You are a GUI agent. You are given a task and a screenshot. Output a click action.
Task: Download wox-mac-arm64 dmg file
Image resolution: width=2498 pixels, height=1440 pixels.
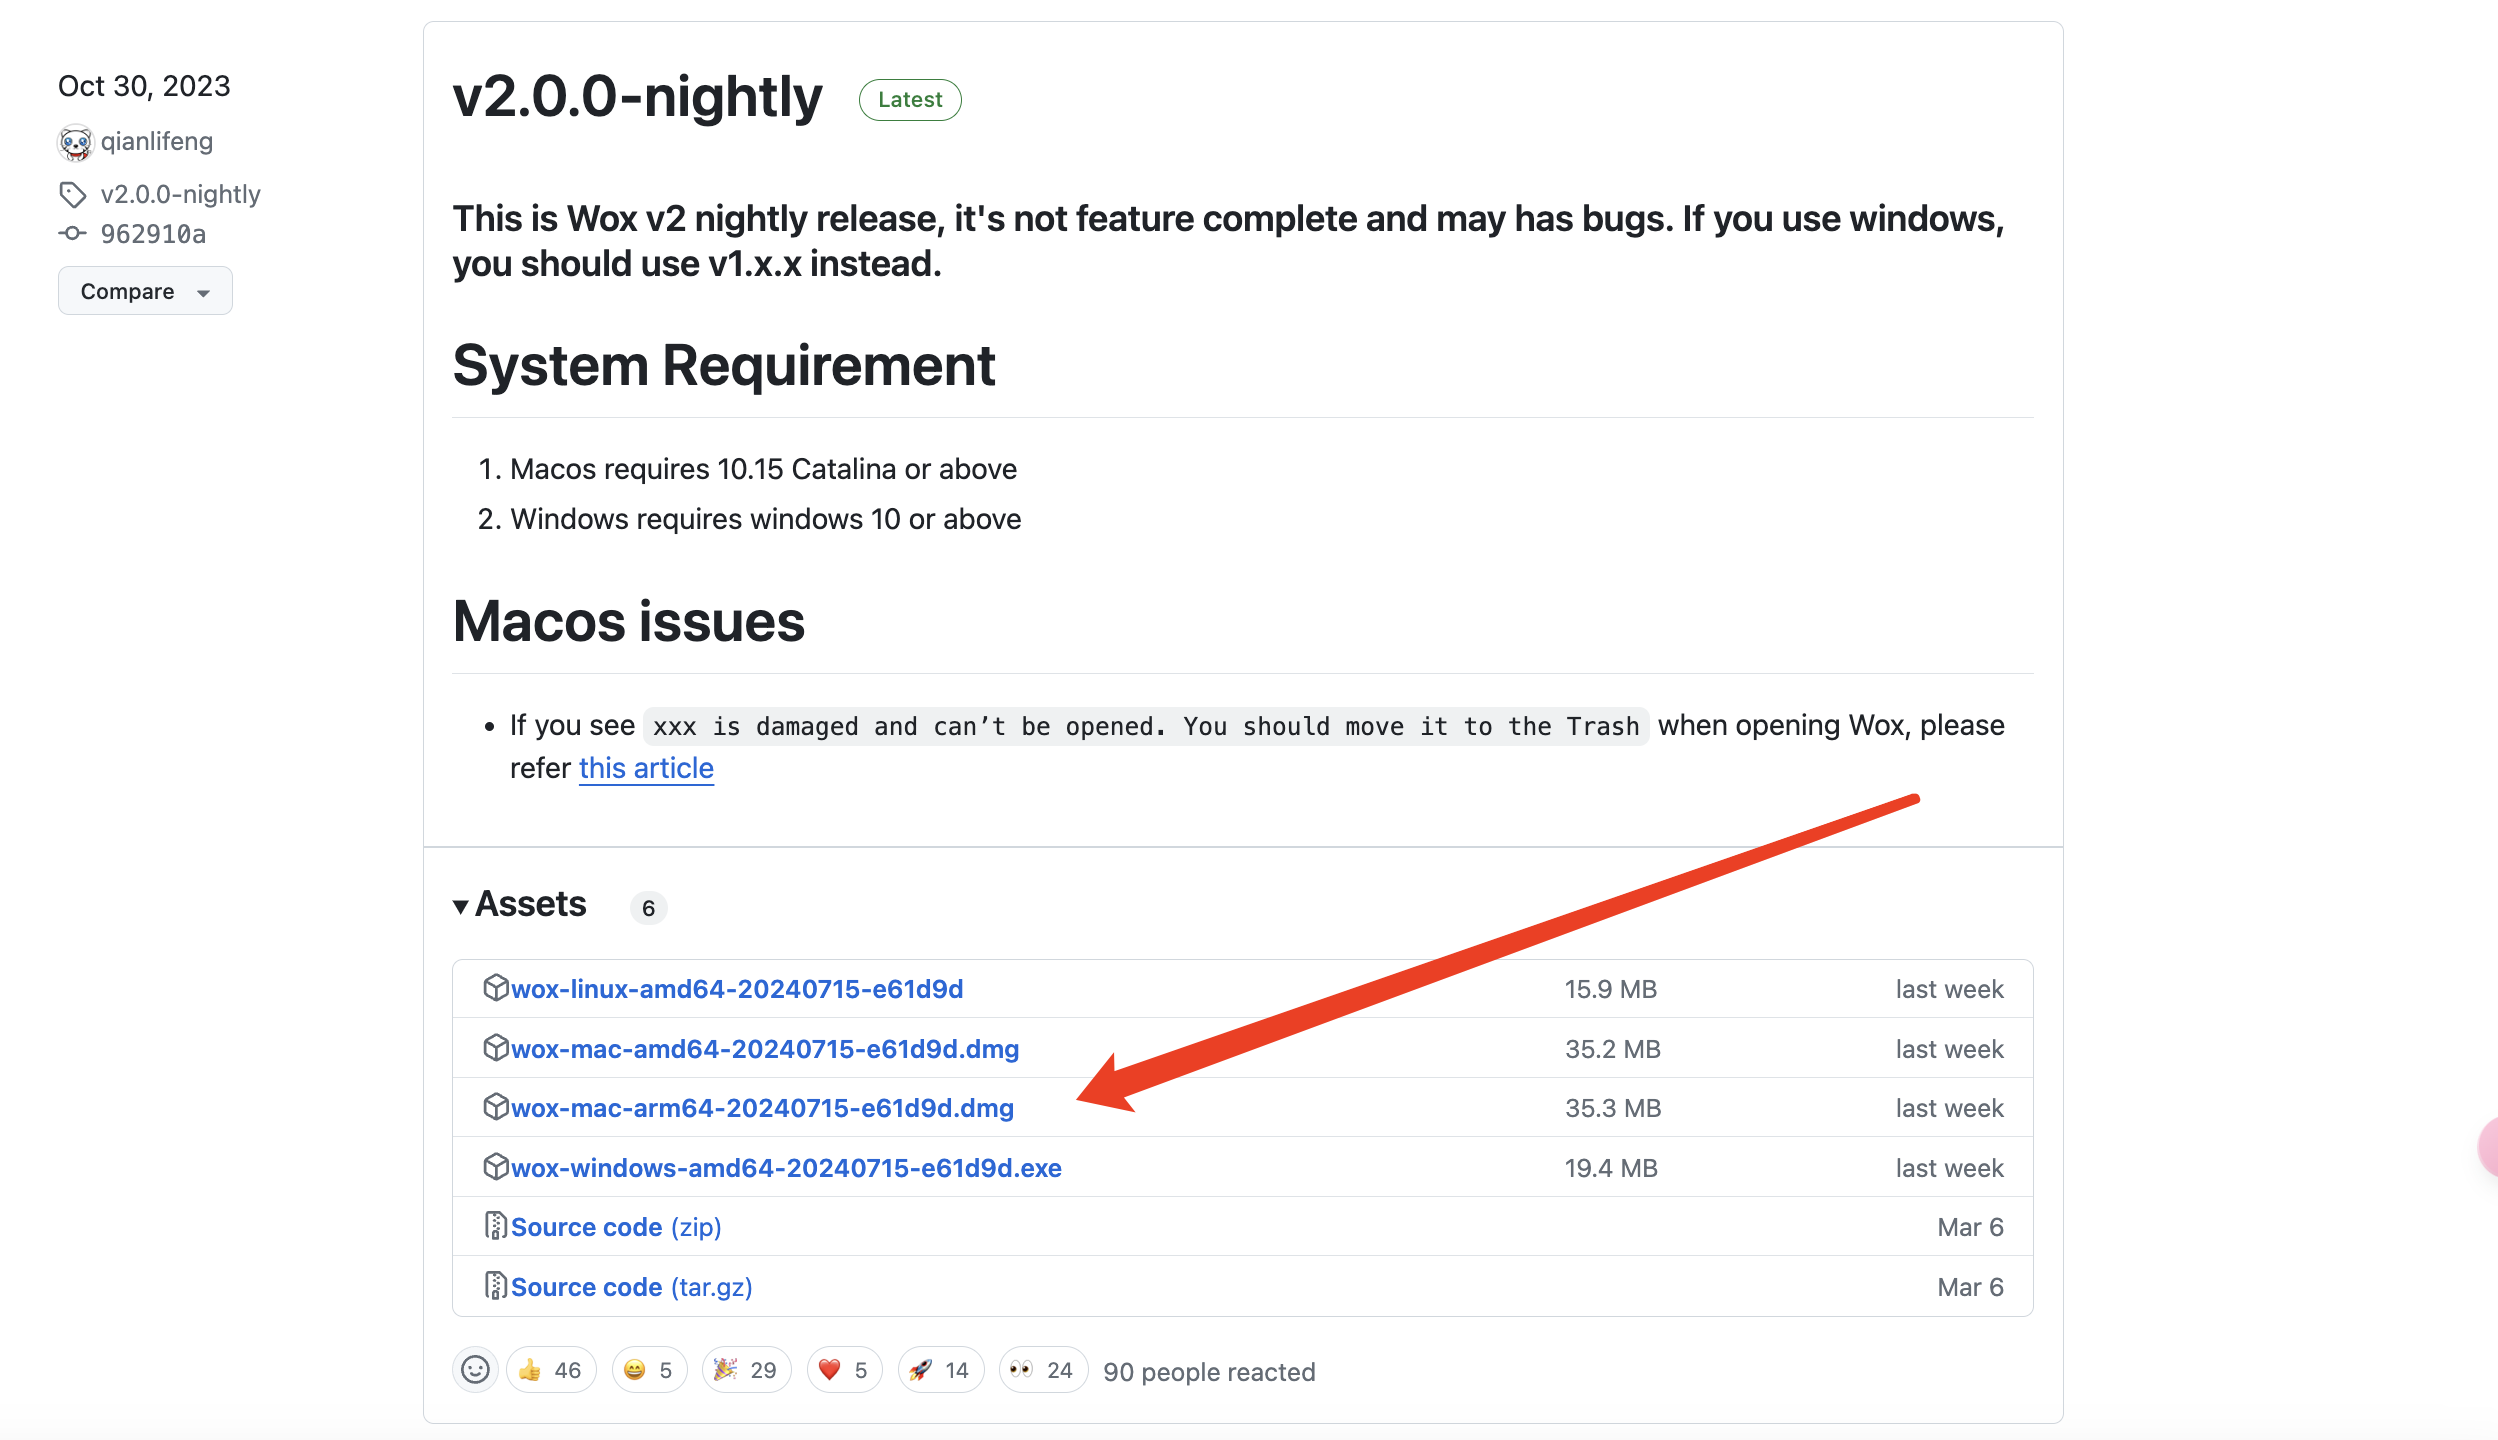(x=762, y=1108)
